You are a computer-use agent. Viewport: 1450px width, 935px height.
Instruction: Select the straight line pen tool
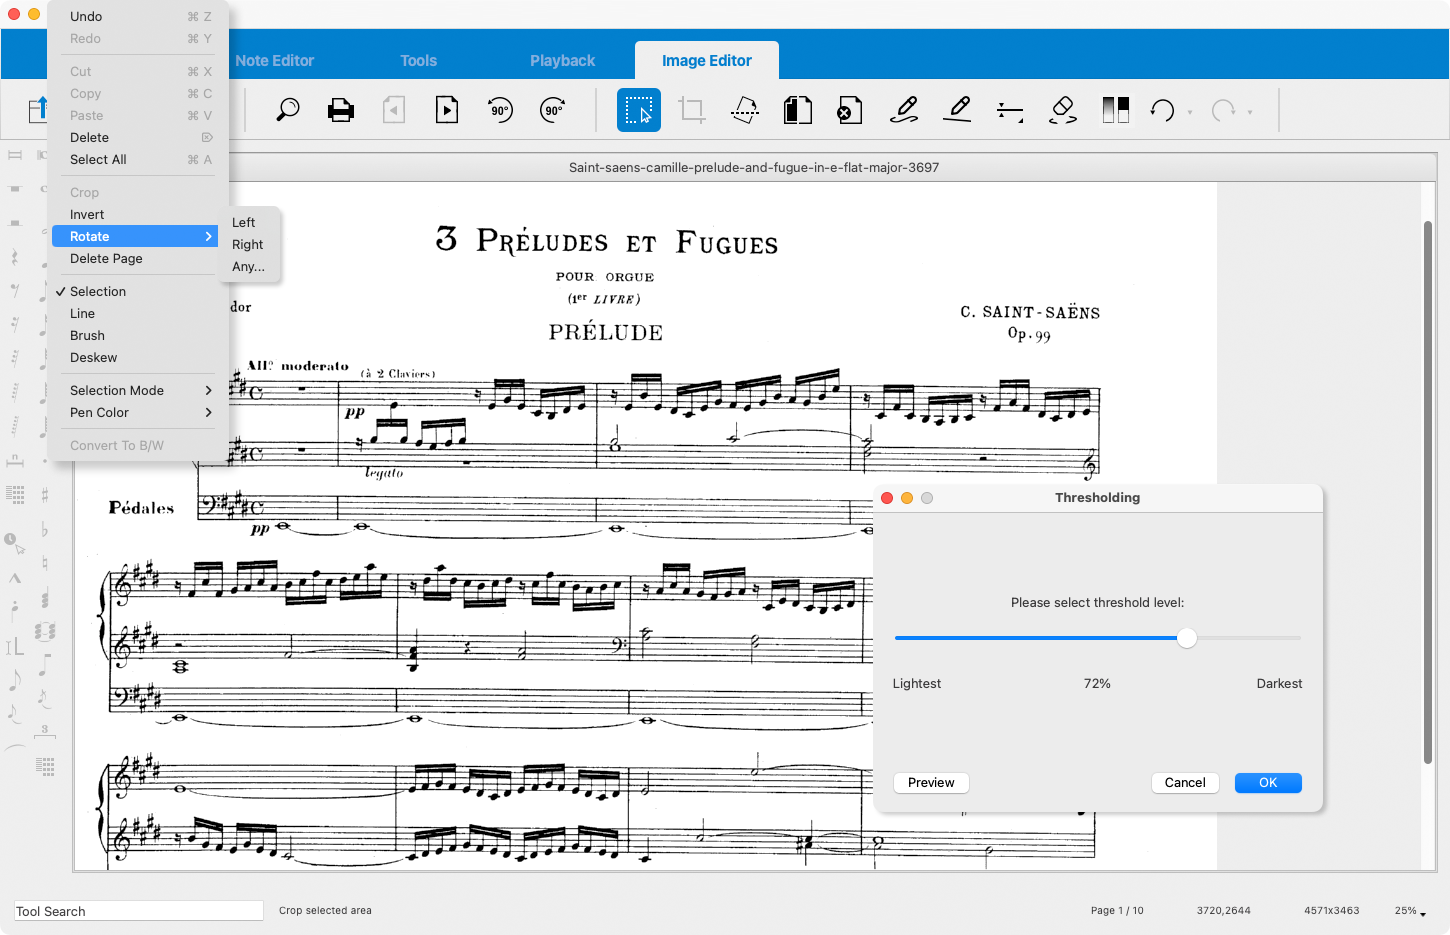[x=957, y=110]
